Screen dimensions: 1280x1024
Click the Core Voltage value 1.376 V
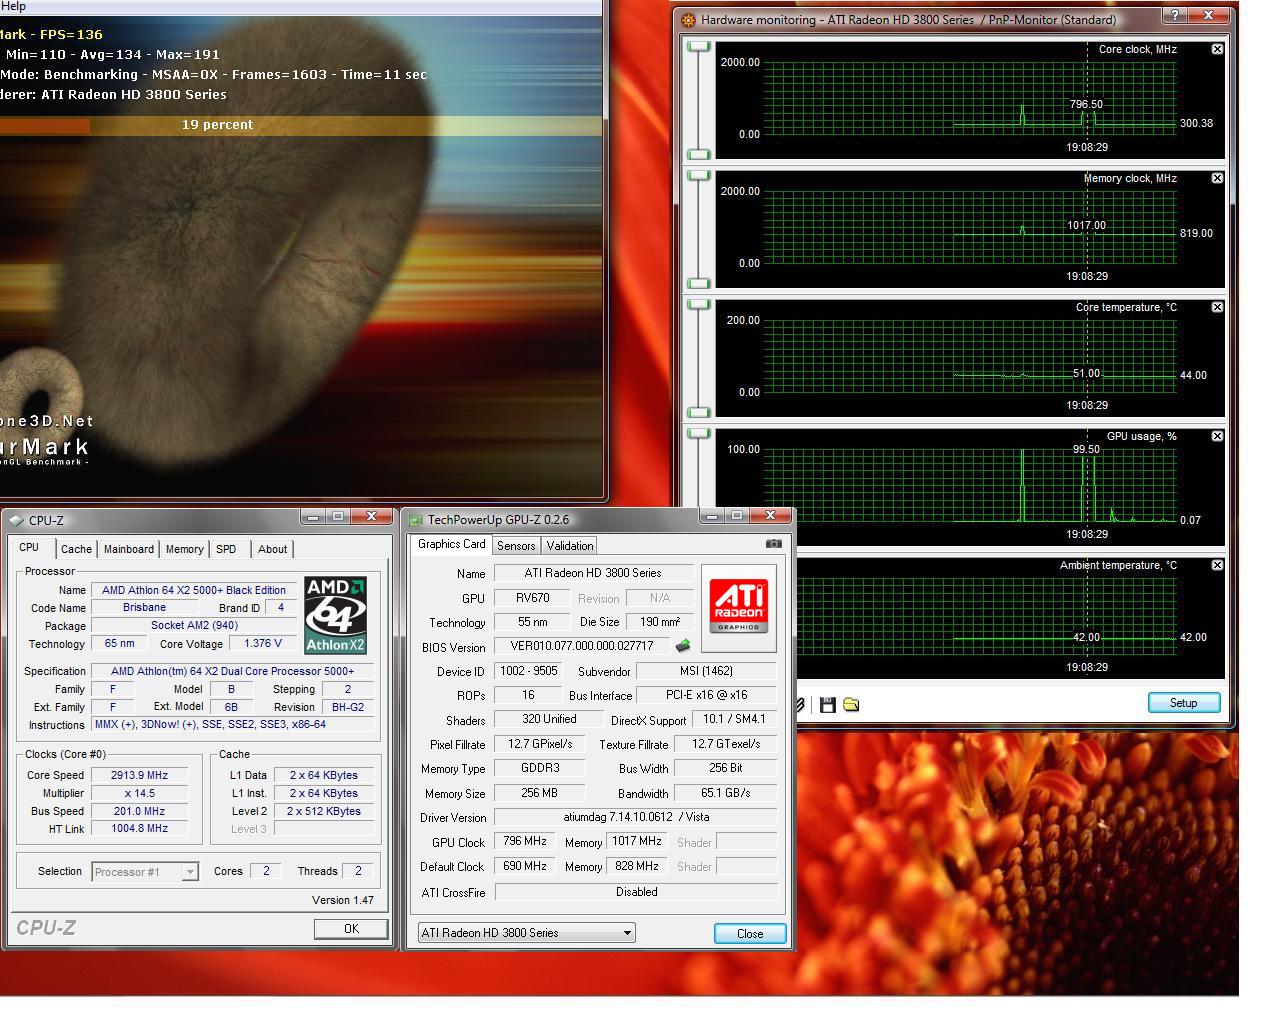[263, 643]
